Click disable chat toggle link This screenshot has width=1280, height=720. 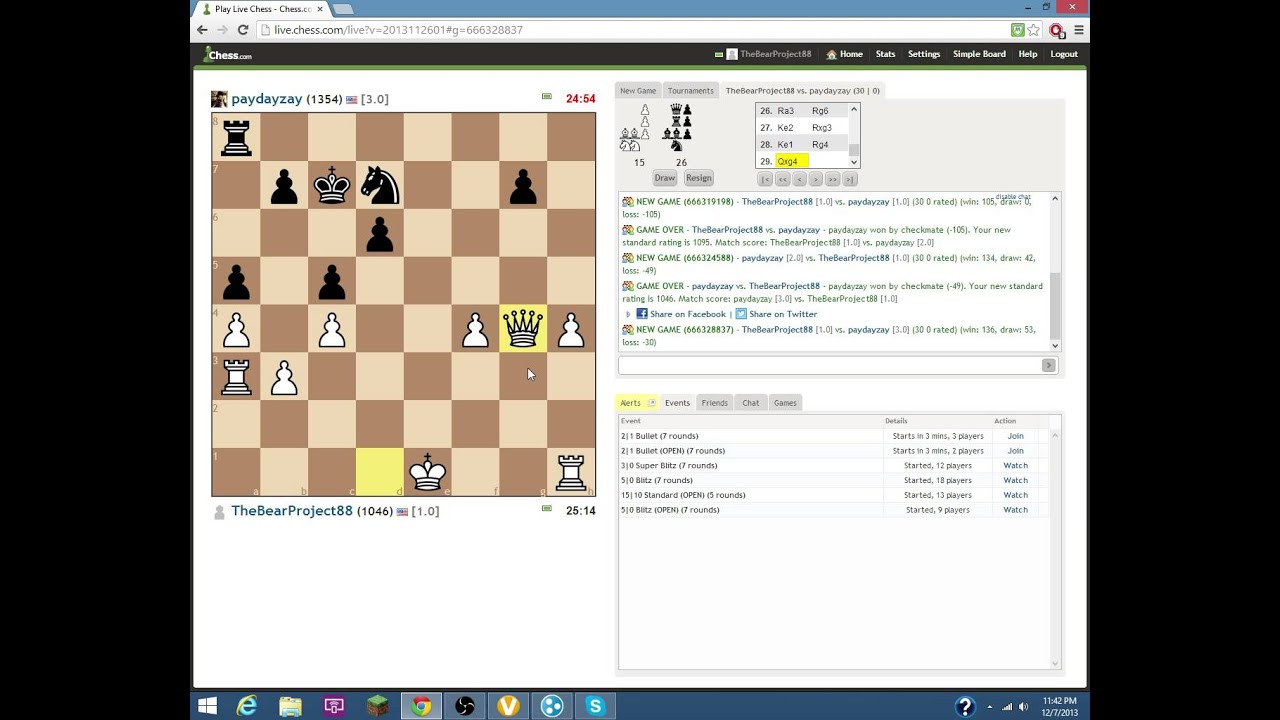pos(1013,197)
